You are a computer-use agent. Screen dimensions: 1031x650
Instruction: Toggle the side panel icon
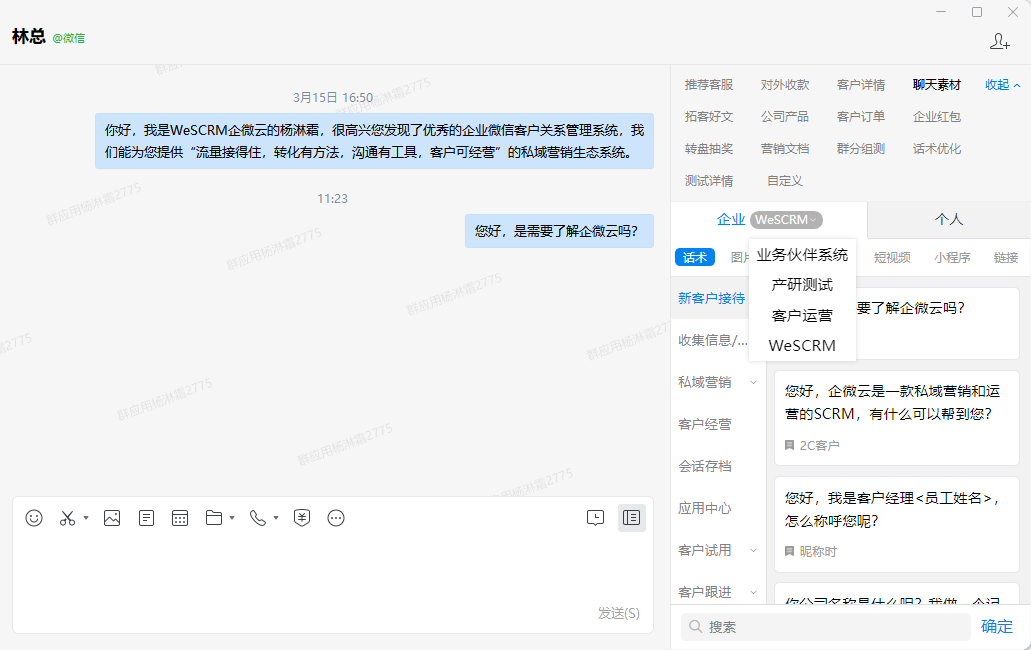631,518
